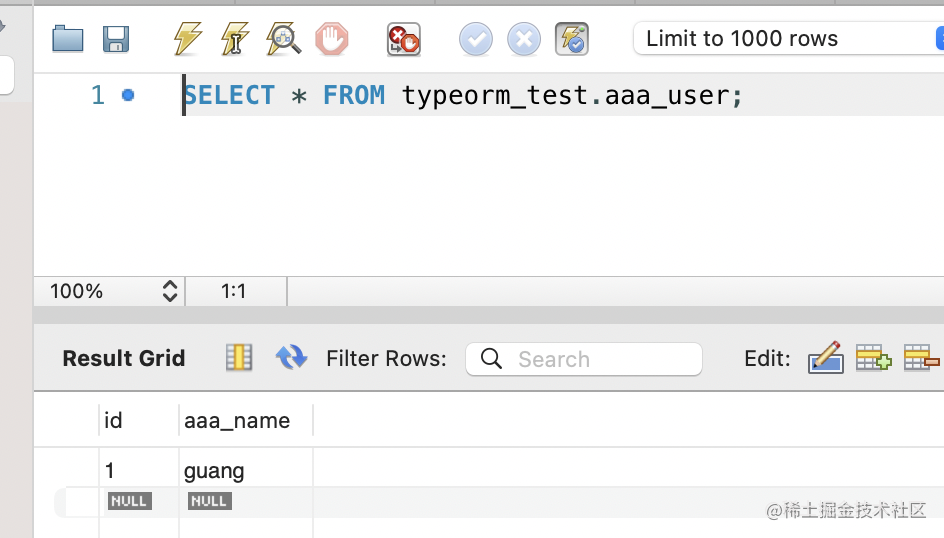Screen dimensions: 944x538
Task: Open the Limit to 1000 rows dropdown
Action: (x=788, y=39)
